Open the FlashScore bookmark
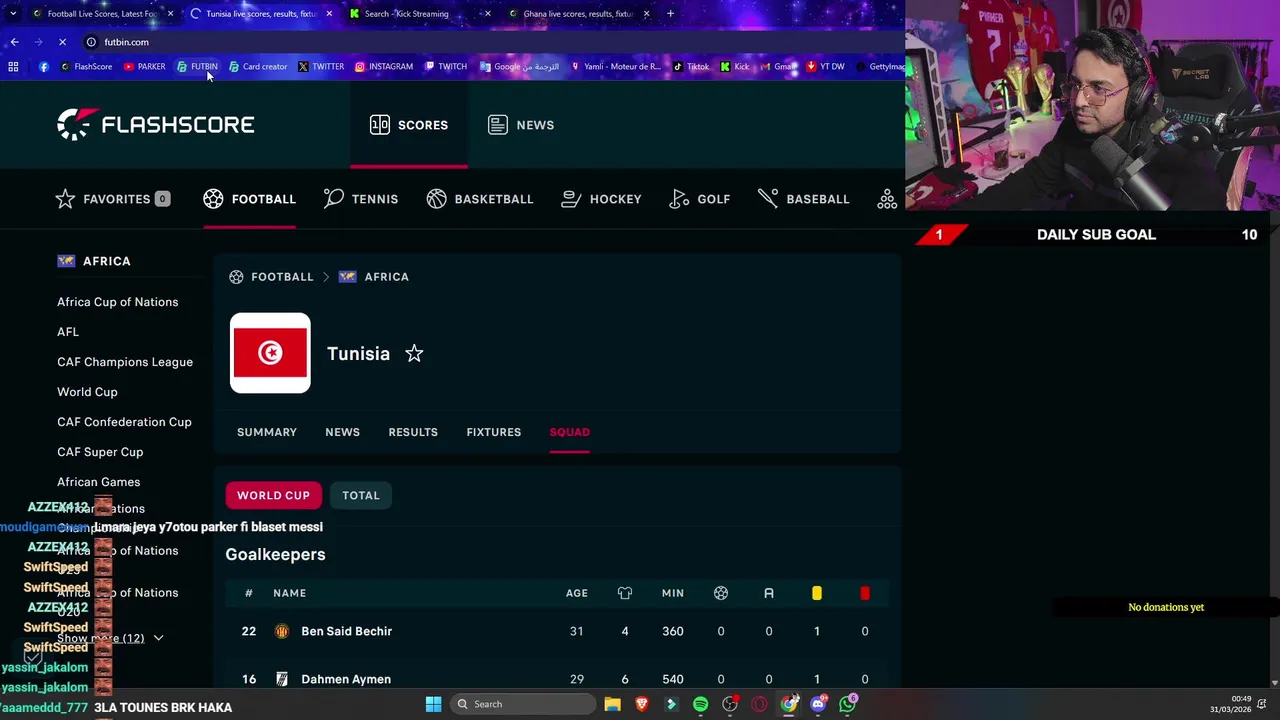 (86, 67)
